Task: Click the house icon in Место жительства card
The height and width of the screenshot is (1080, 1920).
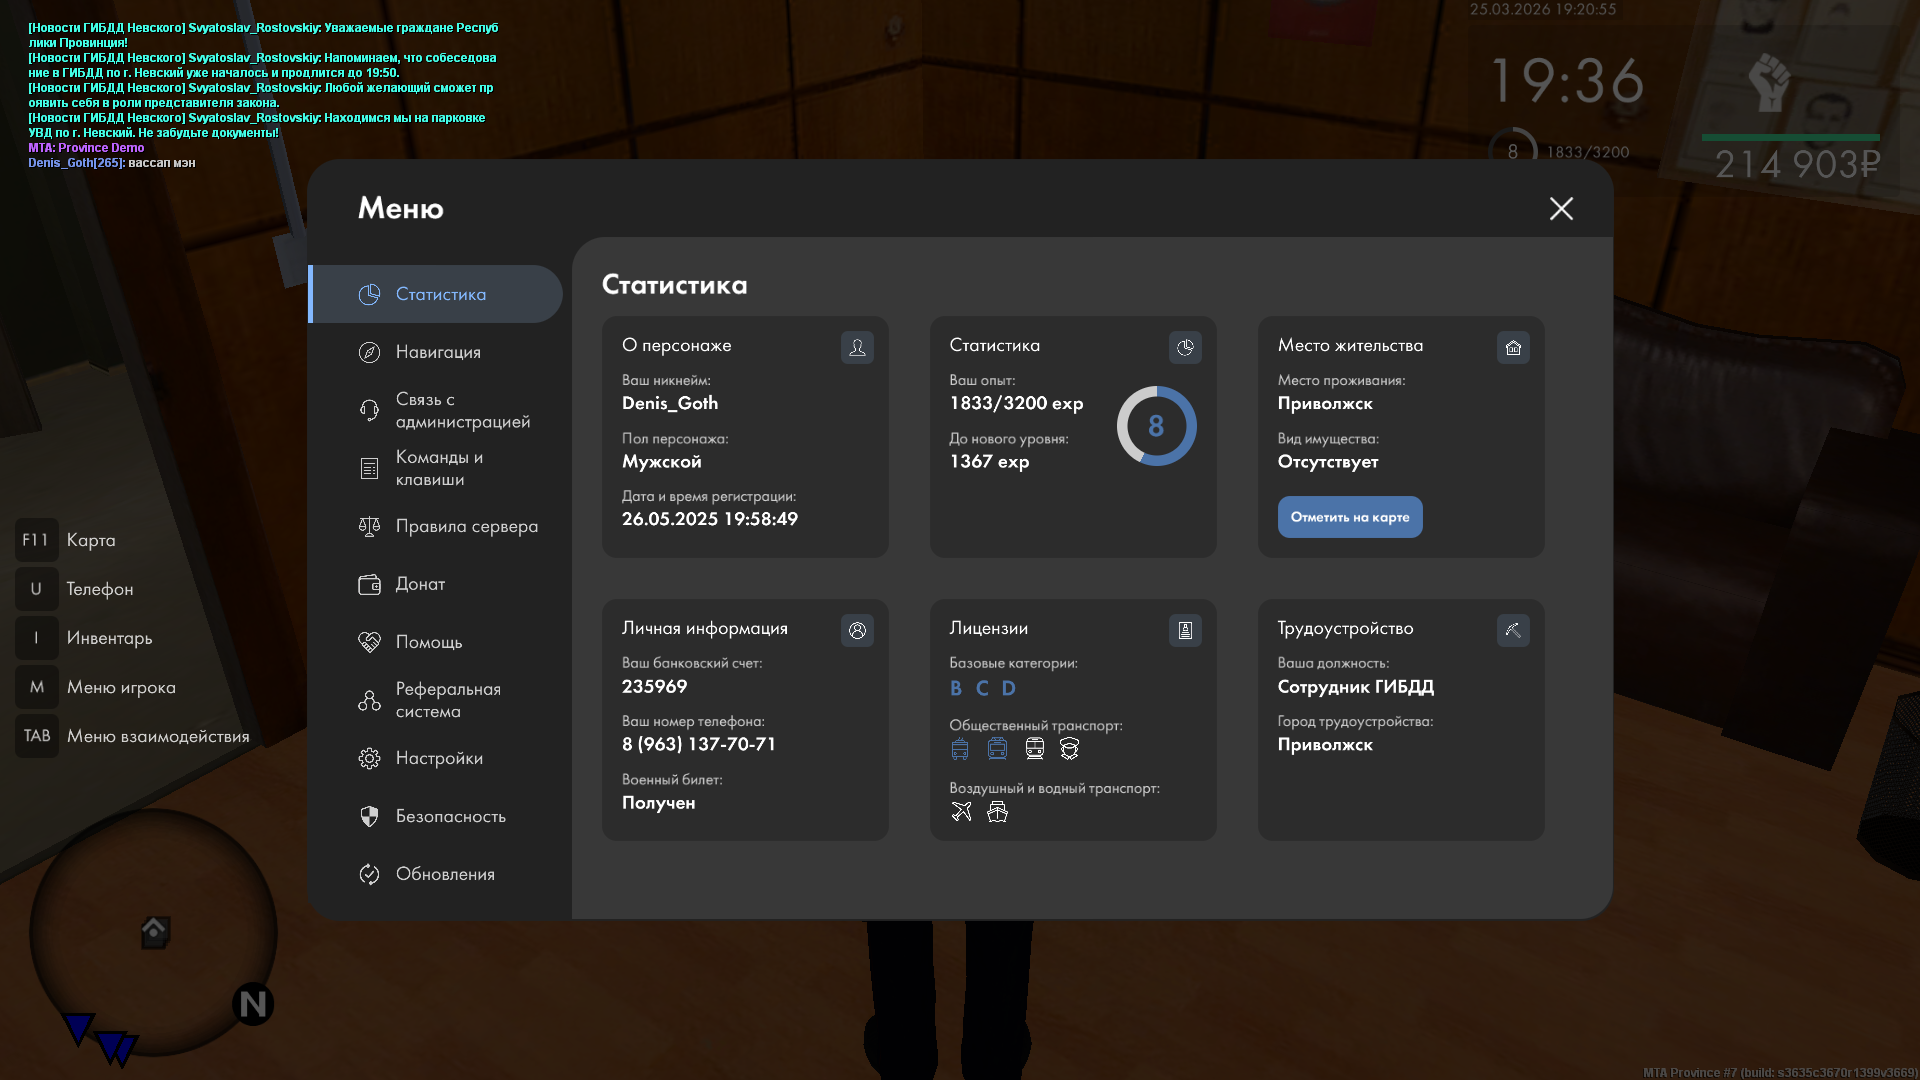Action: pos(1513,347)
